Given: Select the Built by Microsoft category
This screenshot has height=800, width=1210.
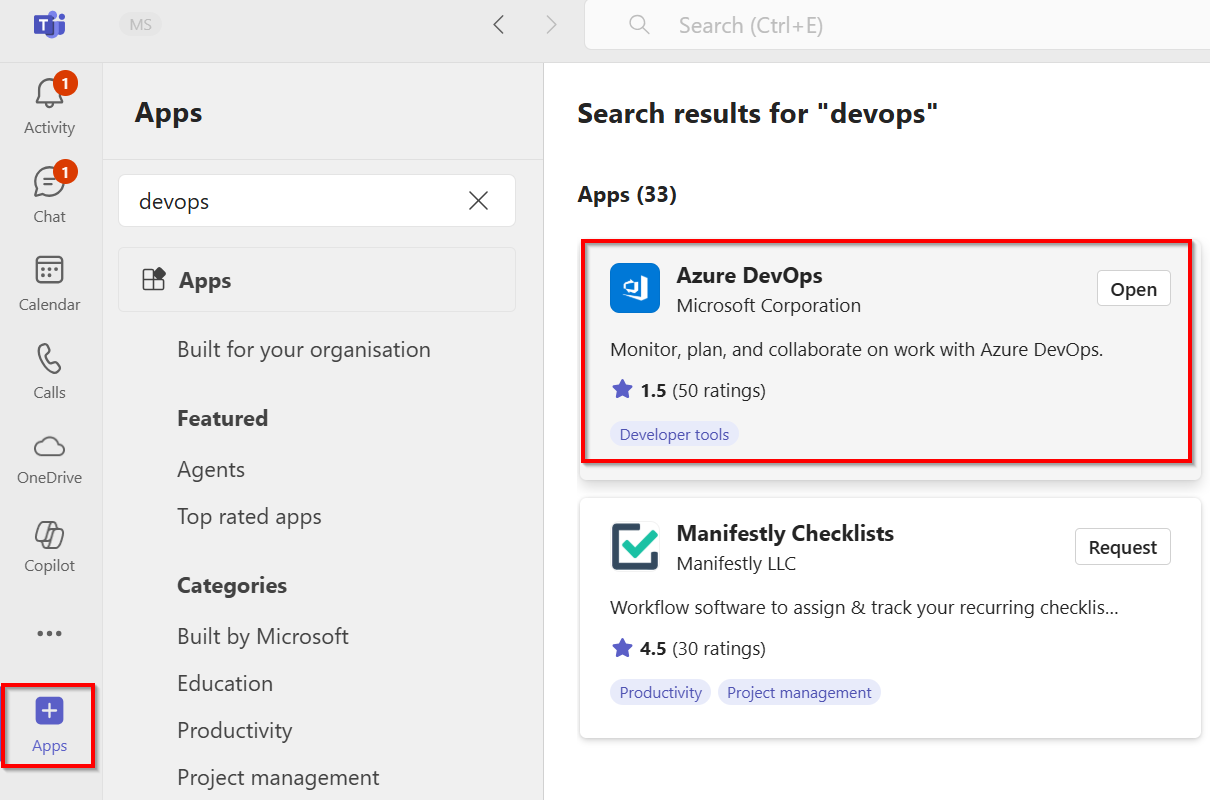Looking at the screenshot, I should (x=263, y=636).
